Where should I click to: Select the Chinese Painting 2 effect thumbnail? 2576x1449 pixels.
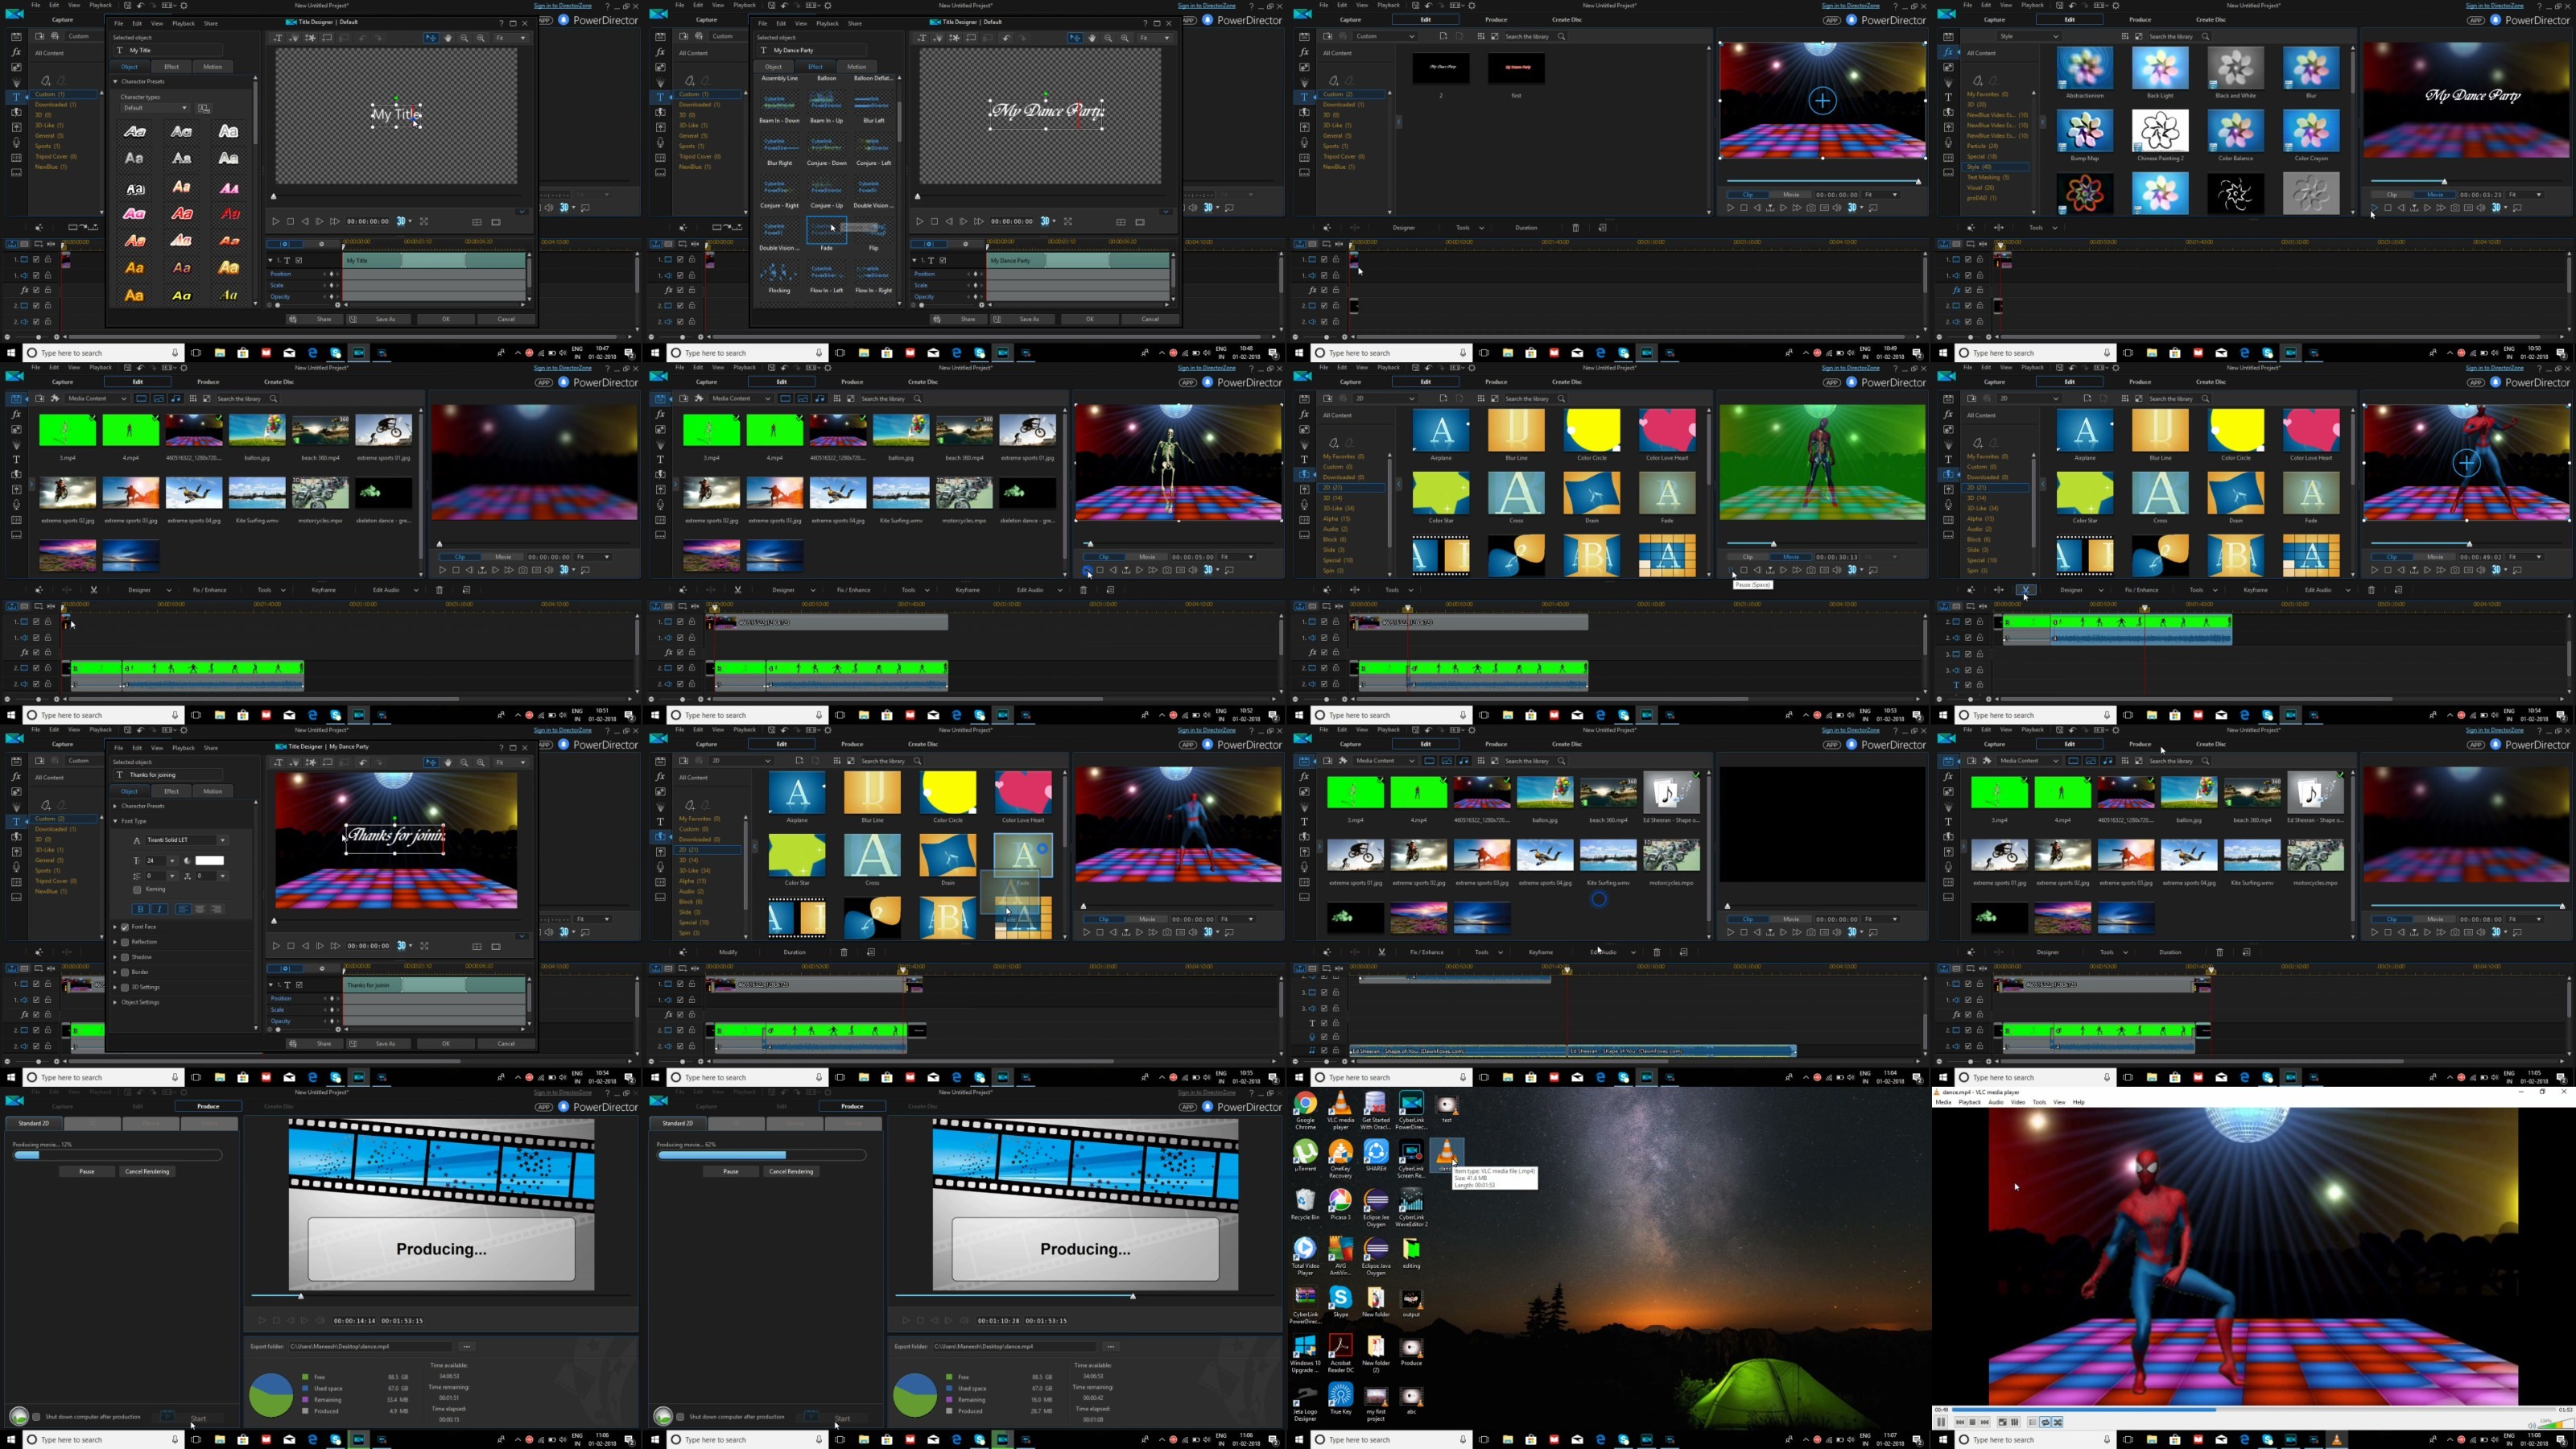tap(2159, 131)
